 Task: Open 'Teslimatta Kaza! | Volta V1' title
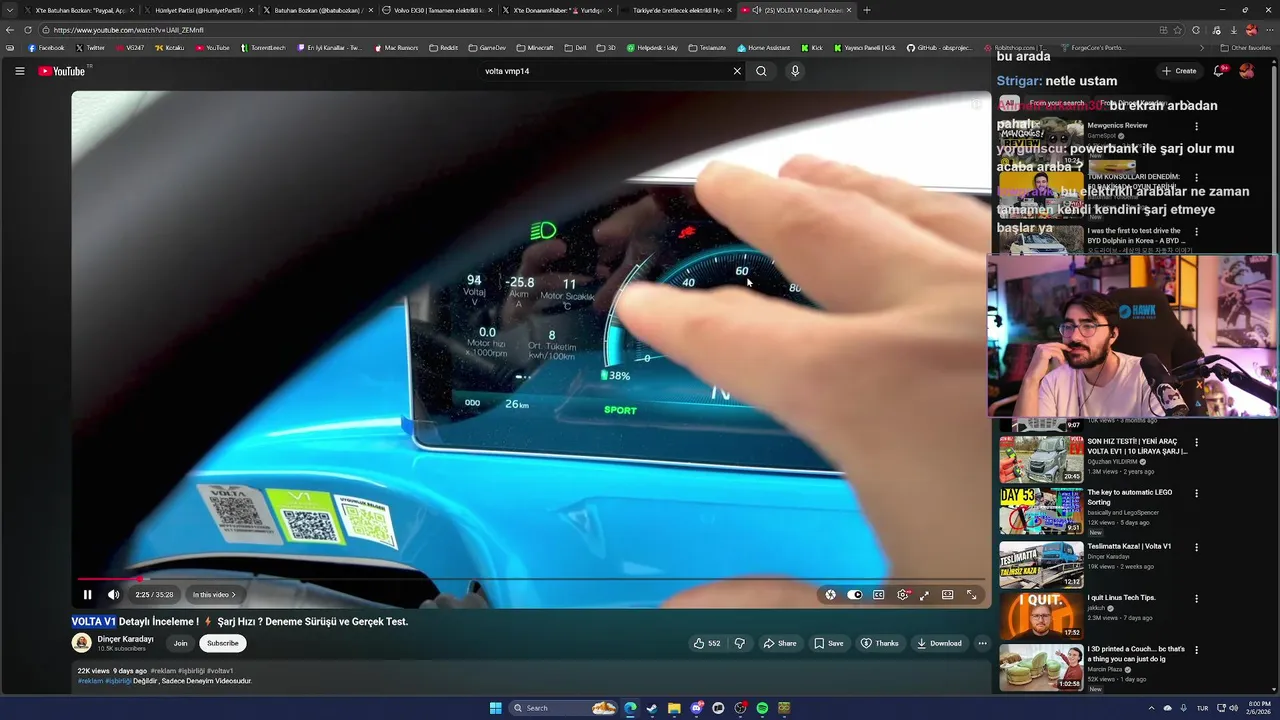point(1129,546)
